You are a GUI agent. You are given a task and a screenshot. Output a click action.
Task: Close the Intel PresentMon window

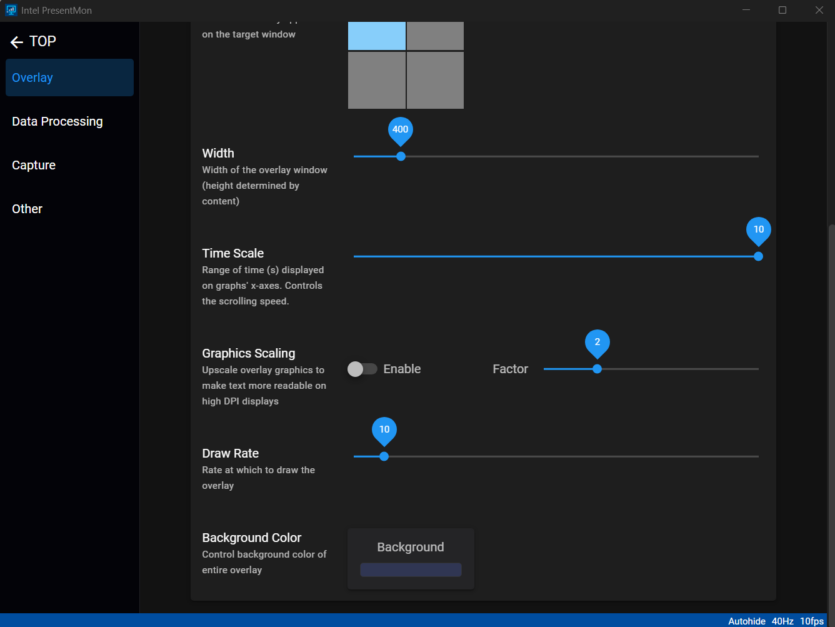[x=819, y=10]
